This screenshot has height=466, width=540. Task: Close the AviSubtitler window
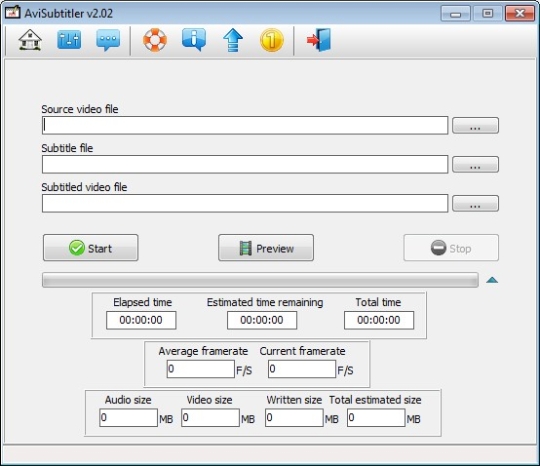click(520, 14)
